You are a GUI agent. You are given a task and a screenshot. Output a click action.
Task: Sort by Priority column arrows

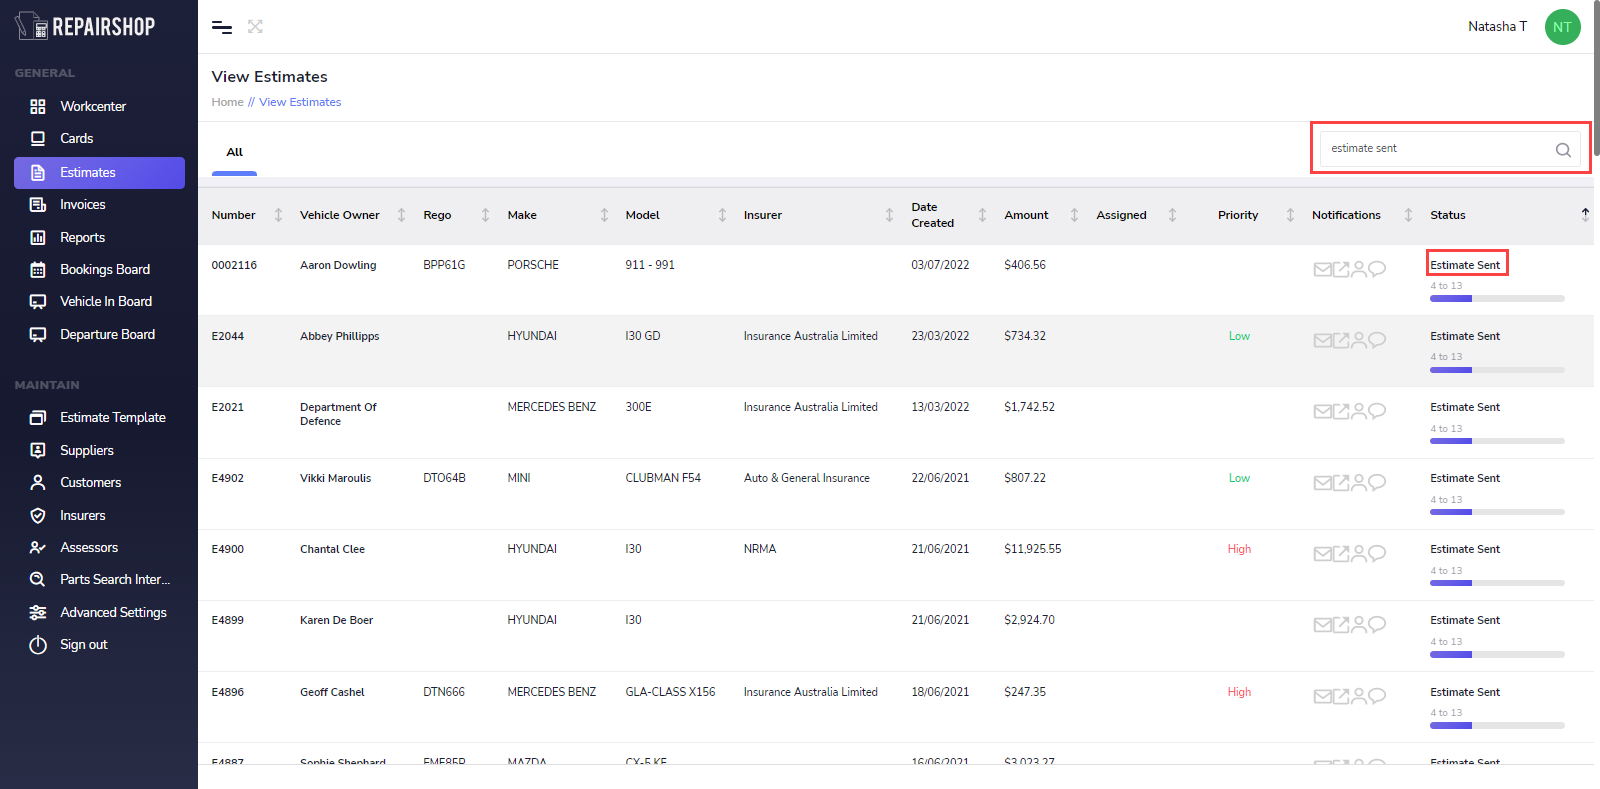point(1290,215)
